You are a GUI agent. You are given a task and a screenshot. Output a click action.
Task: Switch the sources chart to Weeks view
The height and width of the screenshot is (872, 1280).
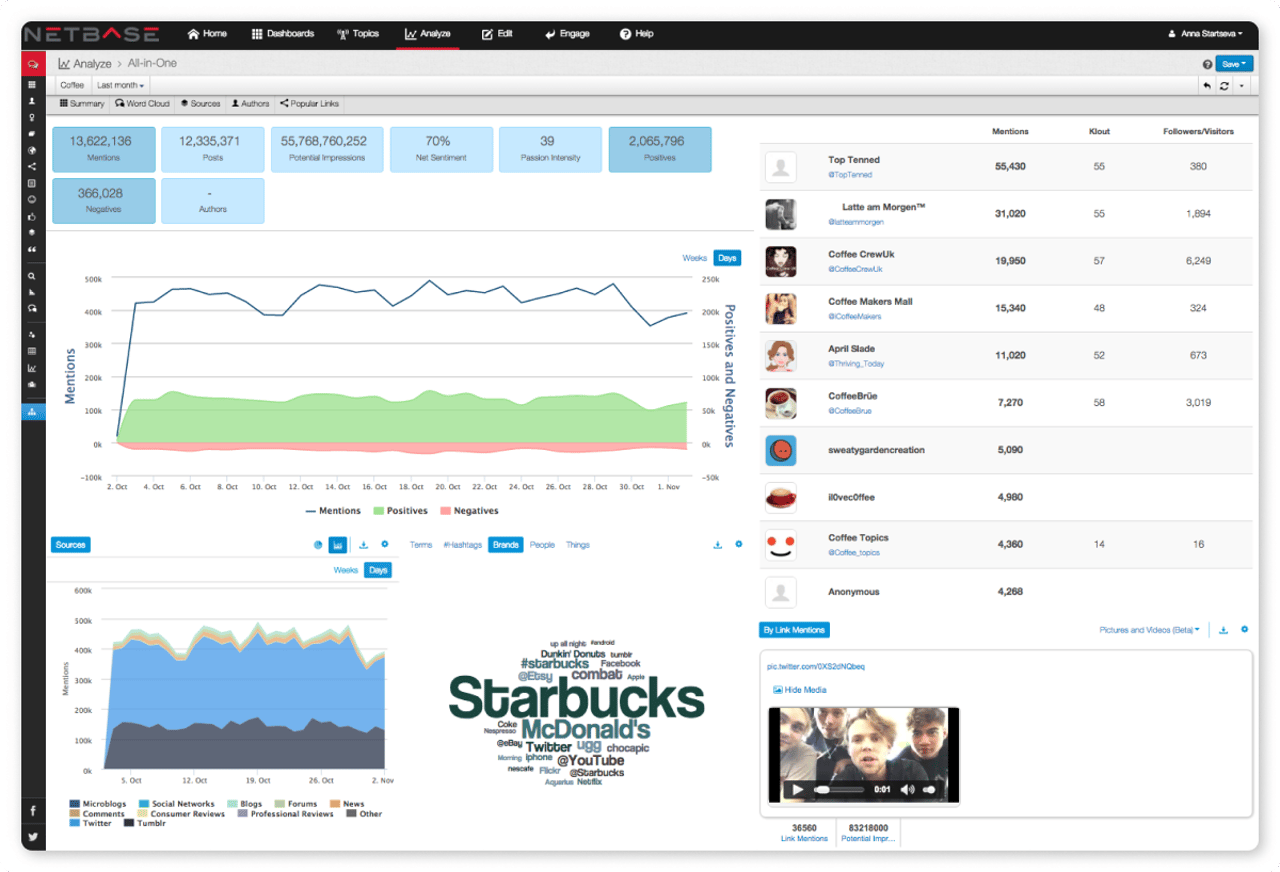pos(346,570)
